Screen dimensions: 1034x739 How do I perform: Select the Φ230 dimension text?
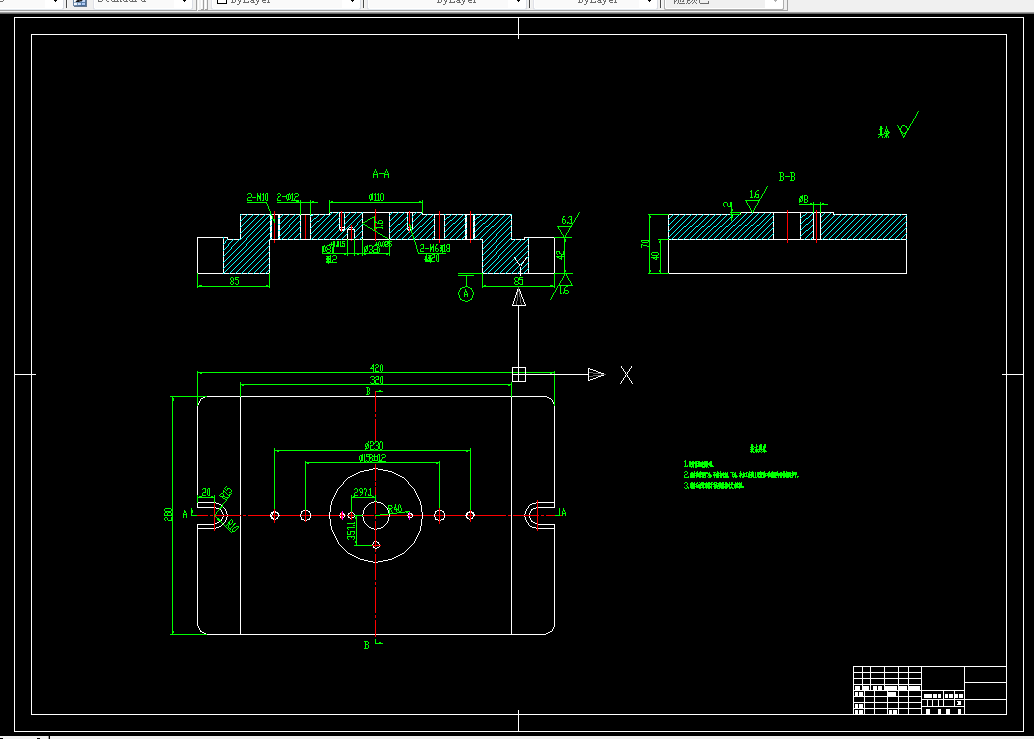pyautogui.click(x=374, y=446)
